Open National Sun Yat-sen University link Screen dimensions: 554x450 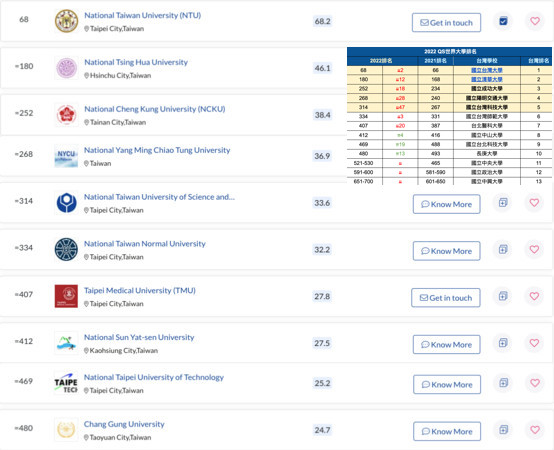[139, 337]
